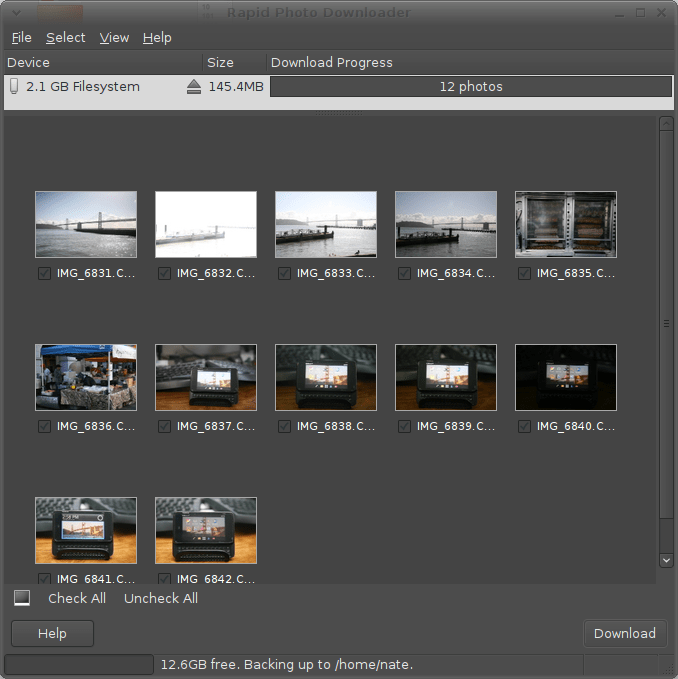
Task: Toggle checkbox for IMG_6835
Action: click(524, 273)
